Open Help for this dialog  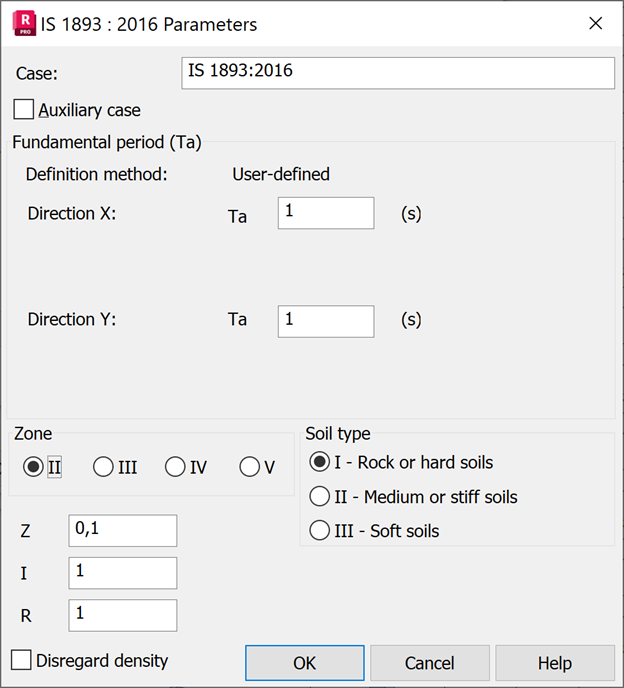pyautogui.click(x=554, y=663)
